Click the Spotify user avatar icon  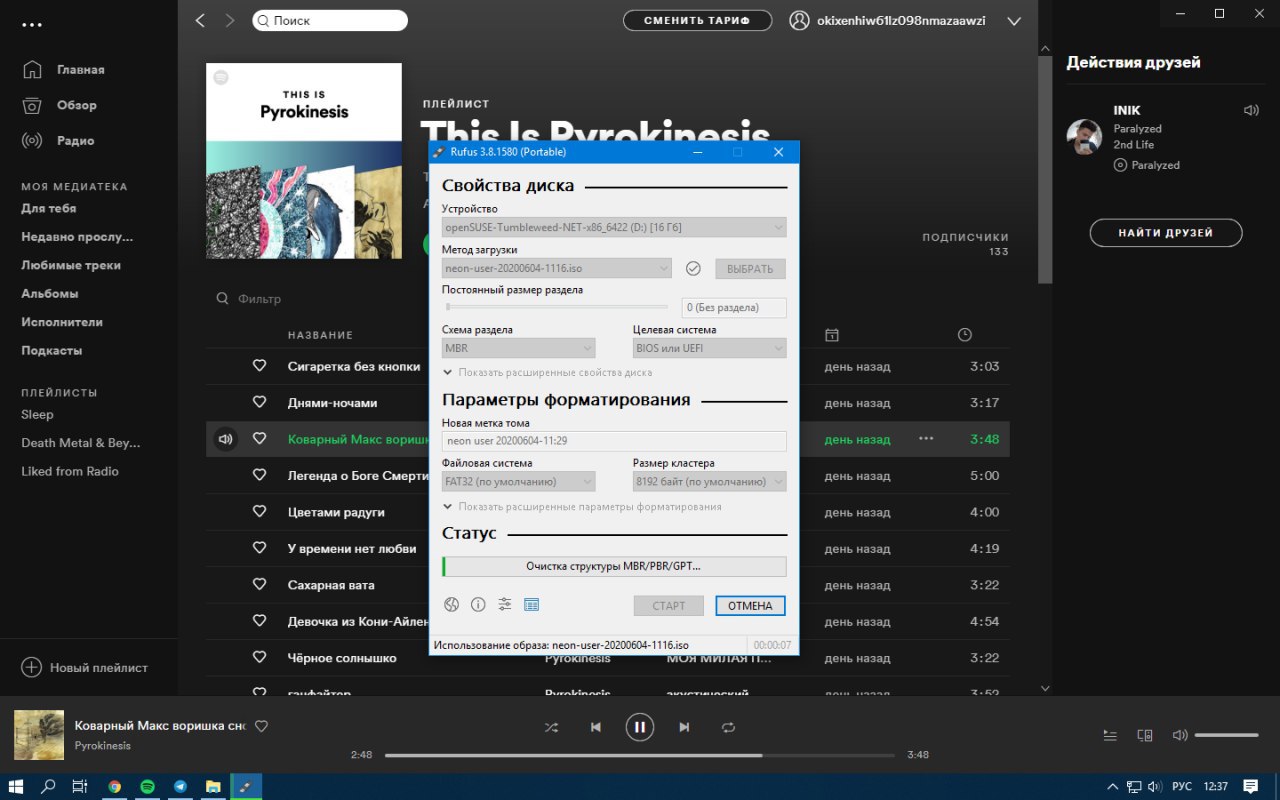(799, 20)
